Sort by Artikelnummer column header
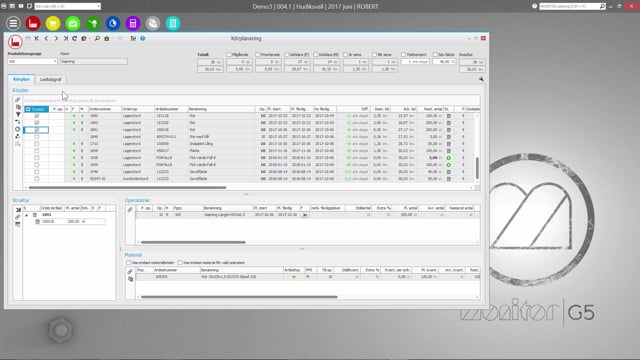The image size is (640, 360). [x=171, y=109]
